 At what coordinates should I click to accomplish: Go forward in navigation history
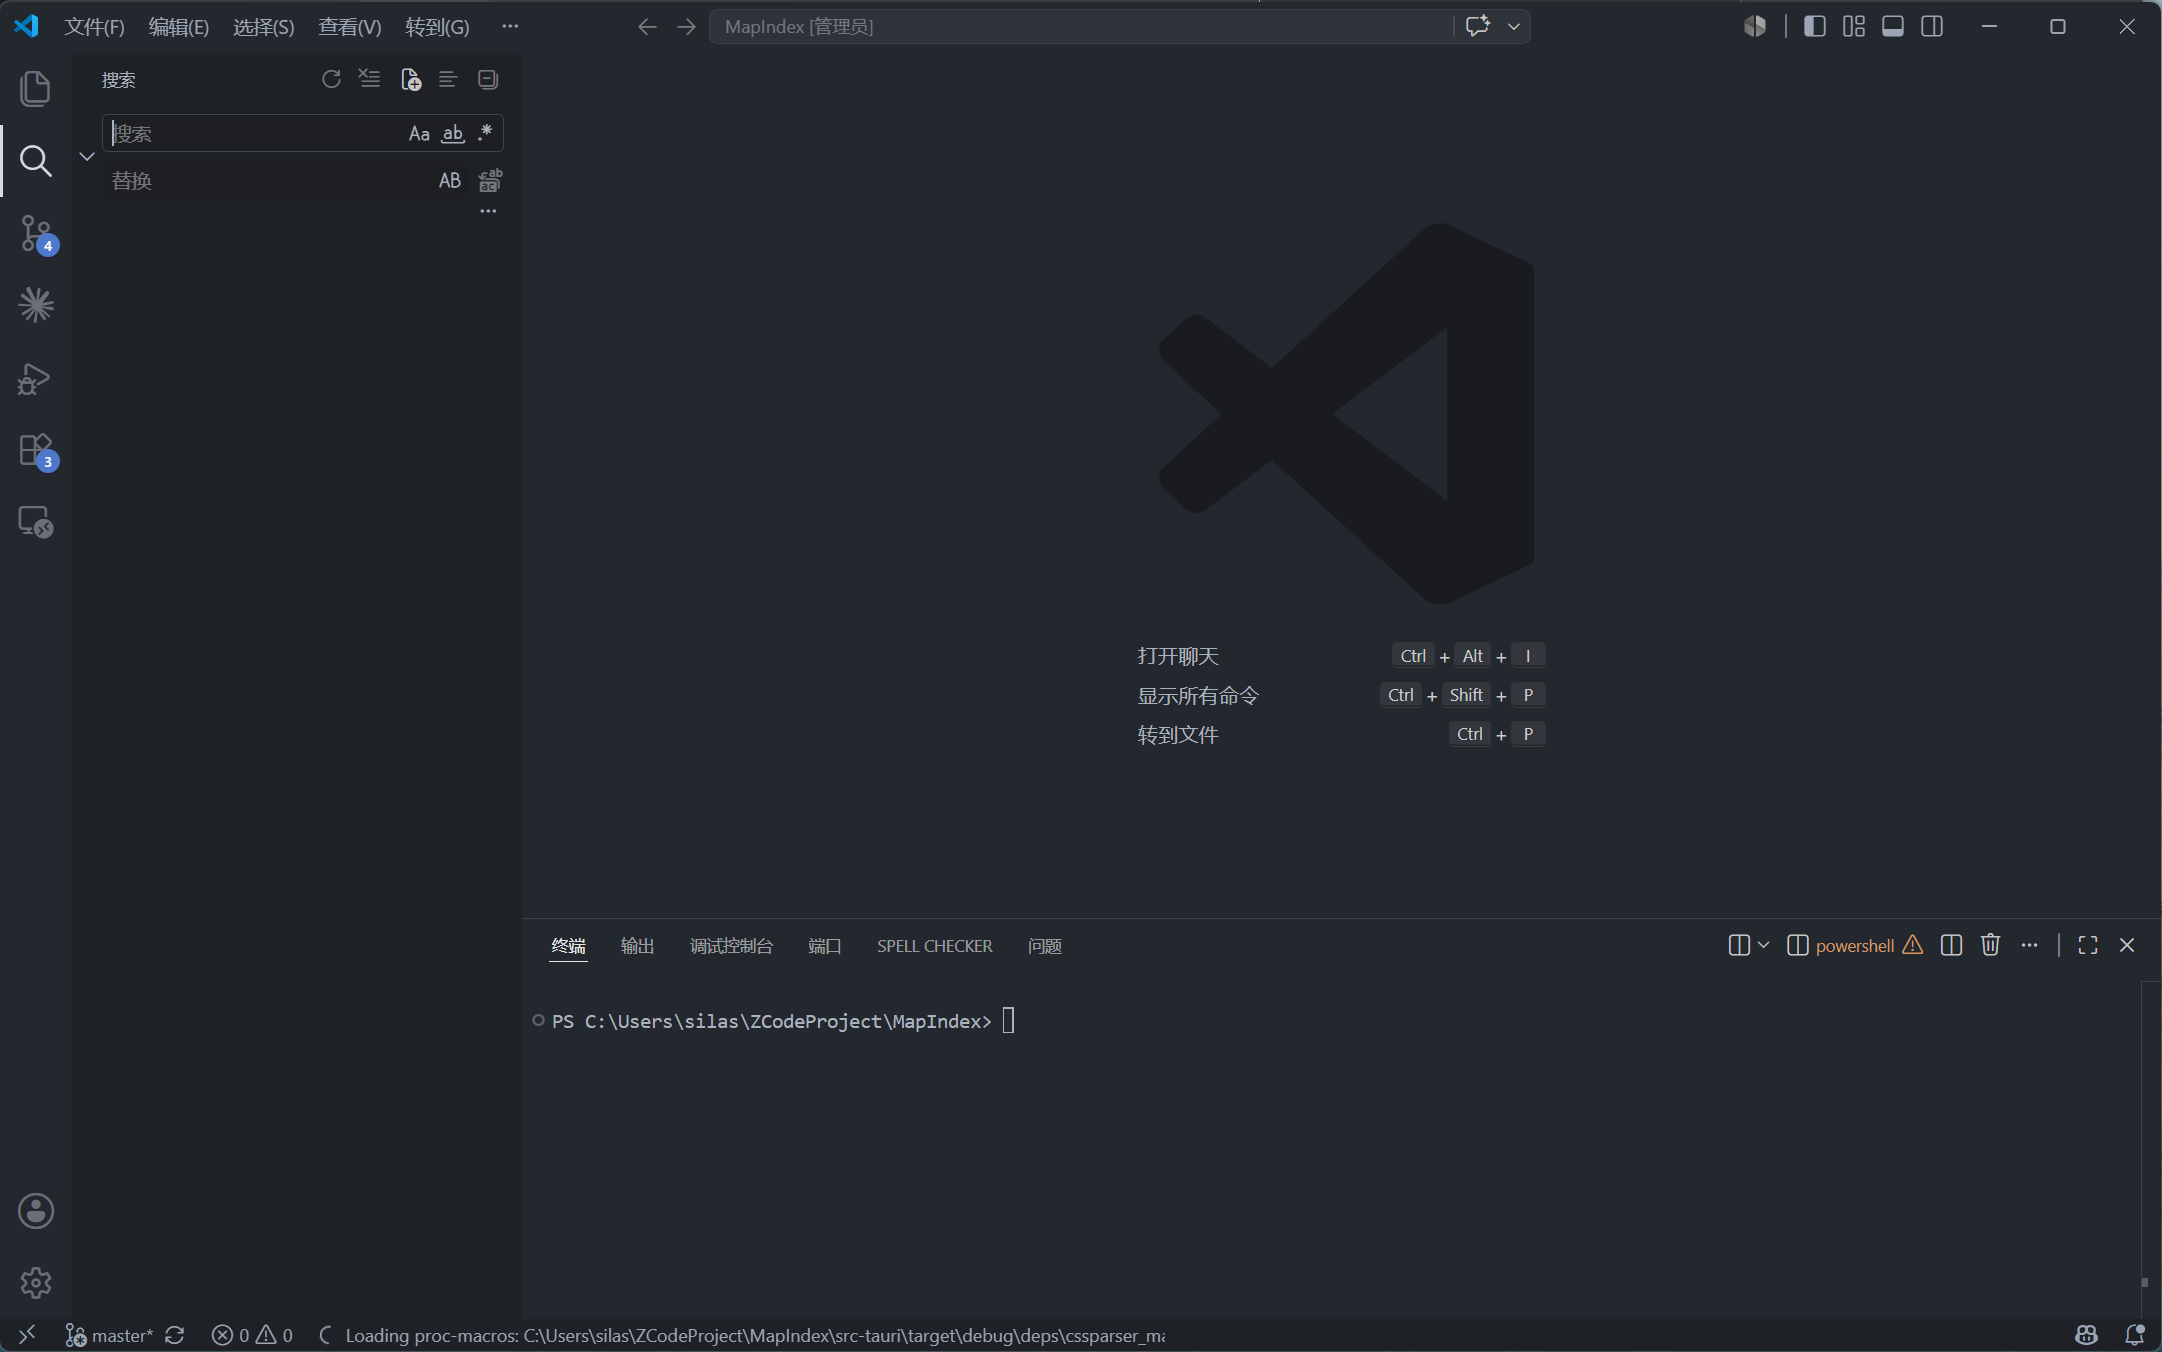[x=686, y=27]
